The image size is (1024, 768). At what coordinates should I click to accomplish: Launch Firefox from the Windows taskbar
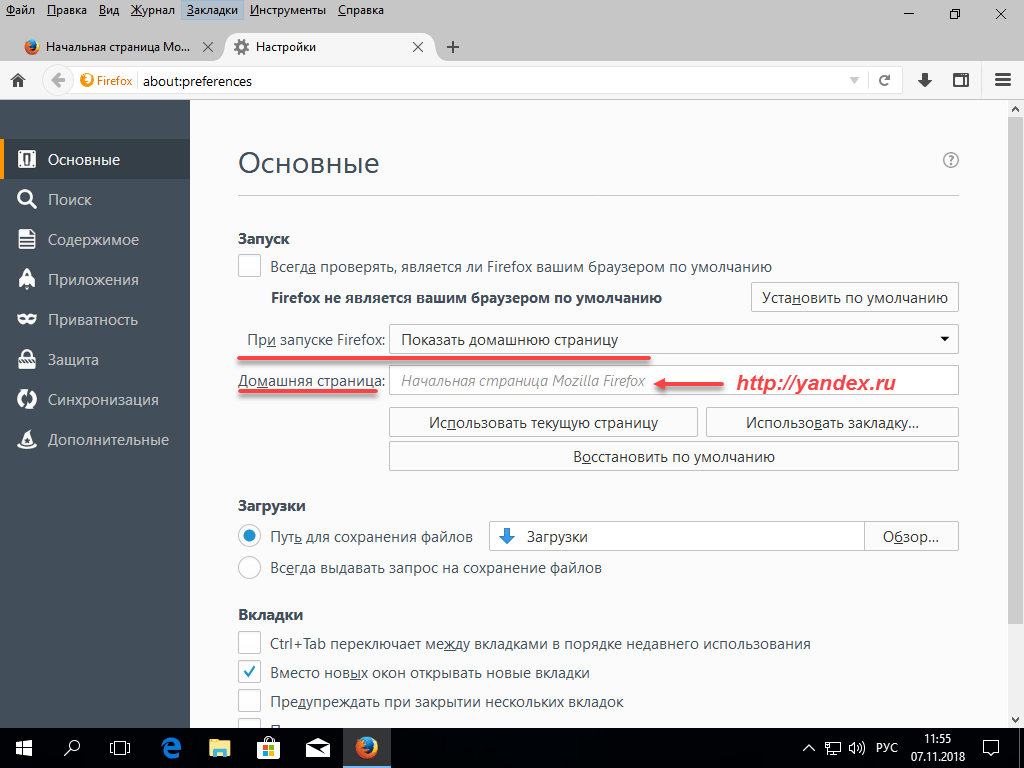(367, 747)
